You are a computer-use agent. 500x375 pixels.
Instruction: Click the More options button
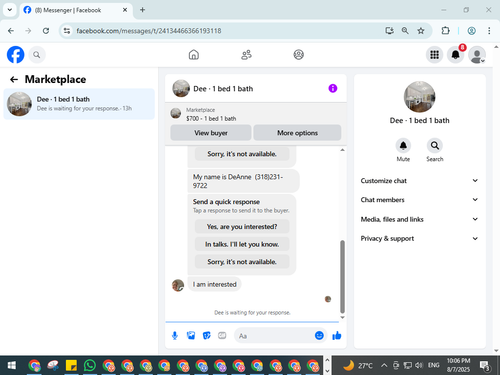pos(297,133)
